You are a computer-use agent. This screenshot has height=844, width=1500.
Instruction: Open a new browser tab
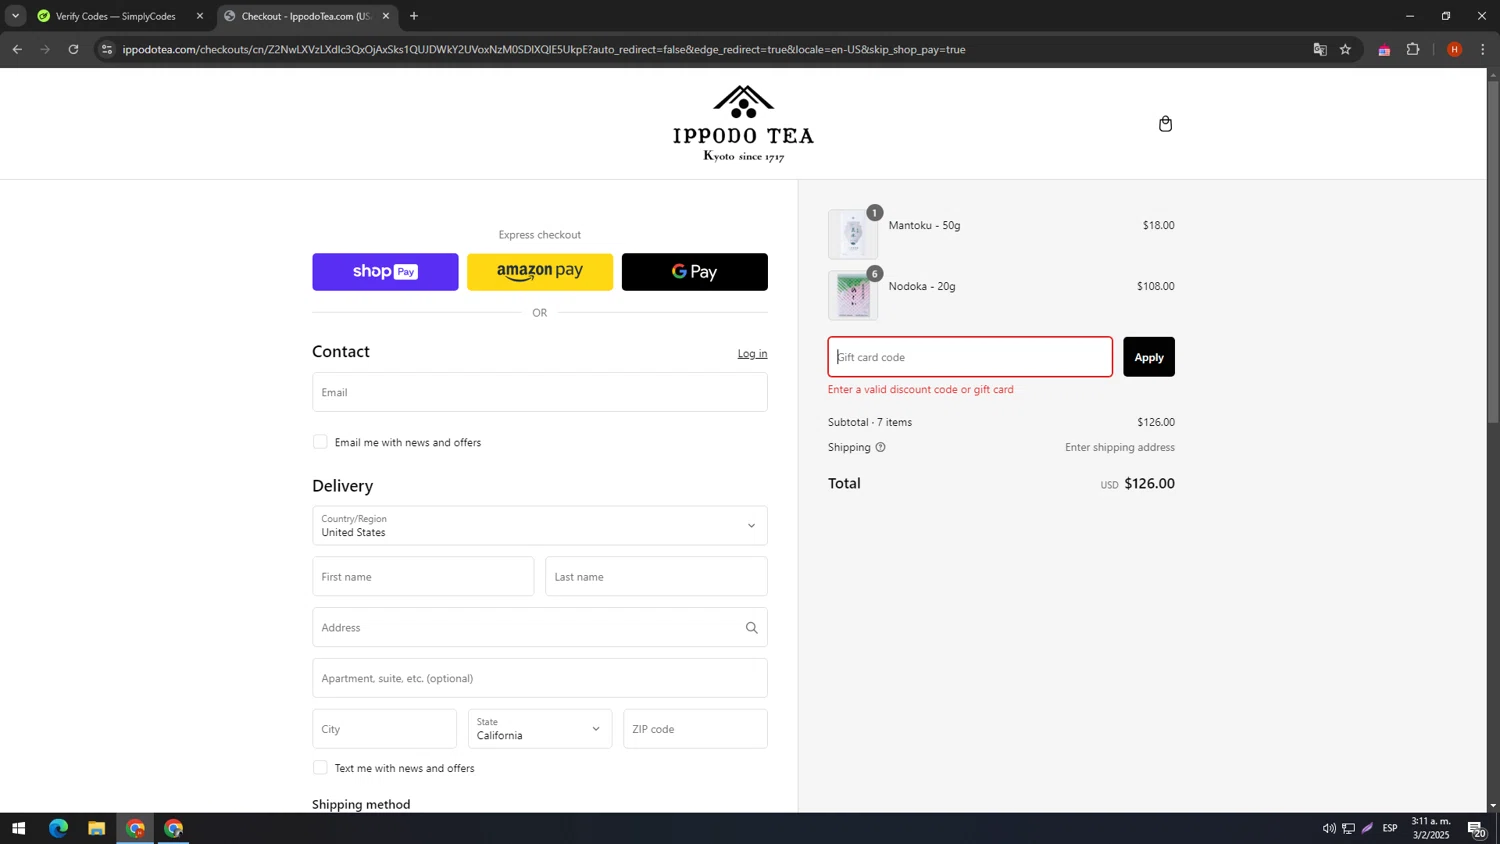pos(414,16)
